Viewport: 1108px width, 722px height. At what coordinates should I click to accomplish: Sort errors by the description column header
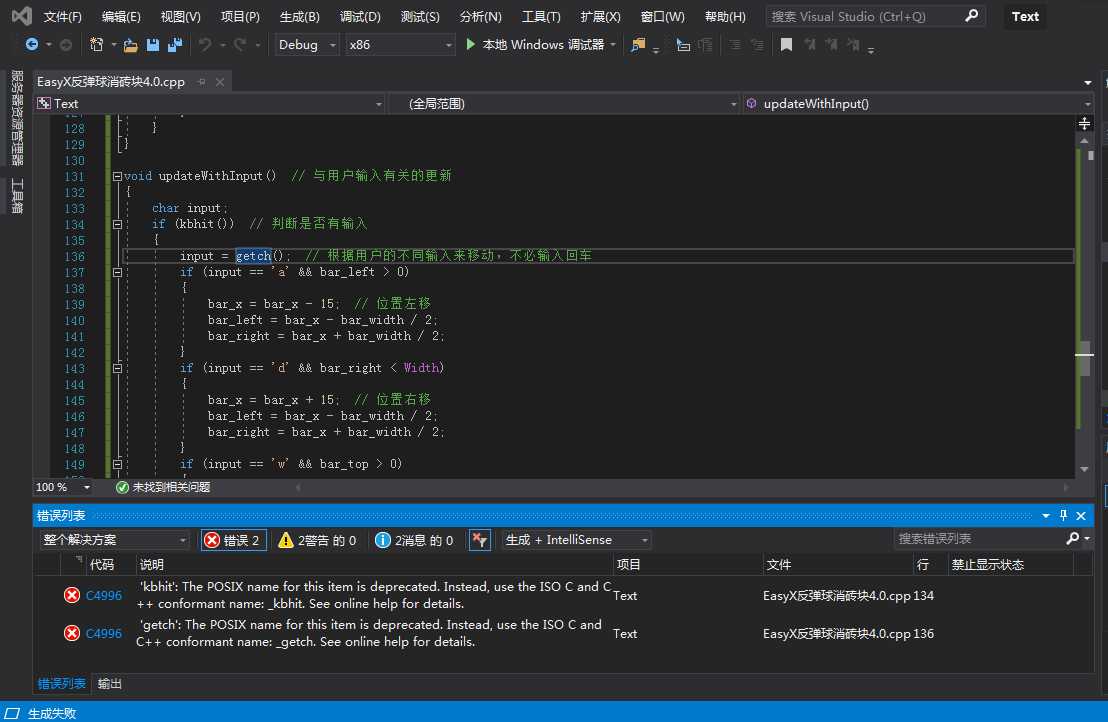coord(374,564)
